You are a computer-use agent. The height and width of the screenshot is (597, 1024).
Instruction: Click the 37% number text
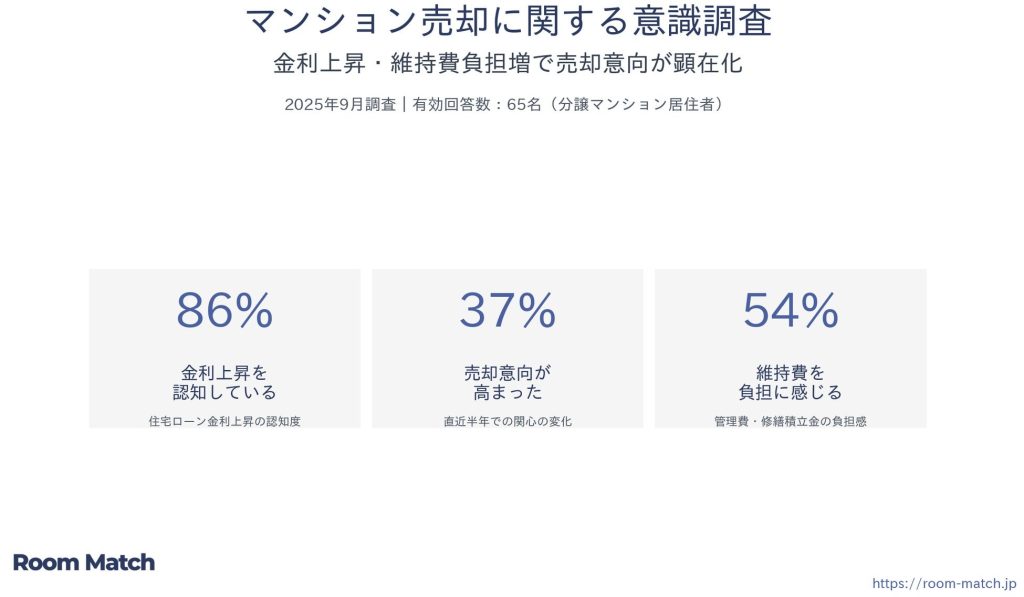click(507, 310)
